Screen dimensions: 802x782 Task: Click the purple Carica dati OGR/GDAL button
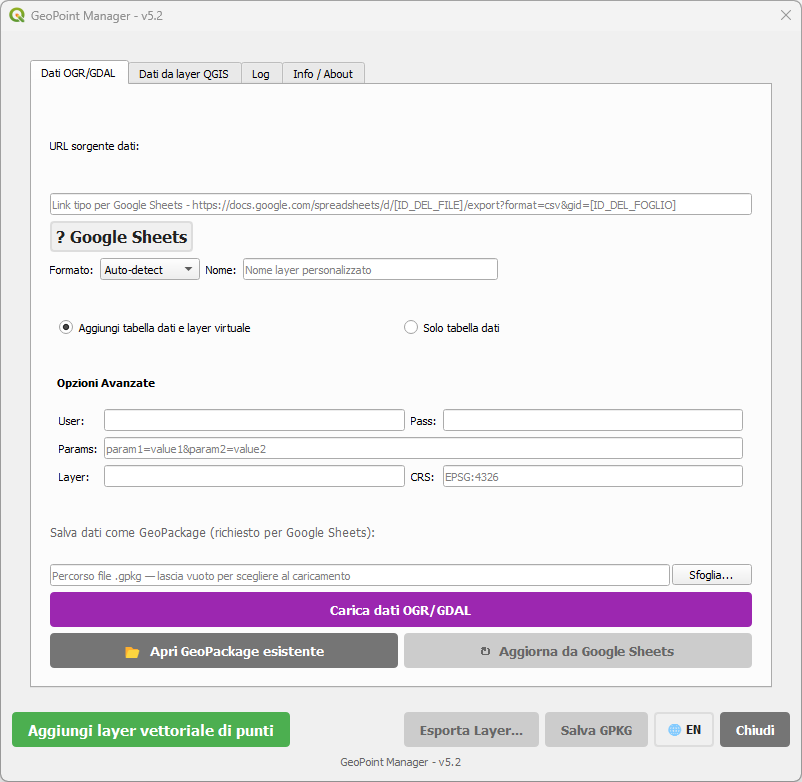click(x=400, y=610)
